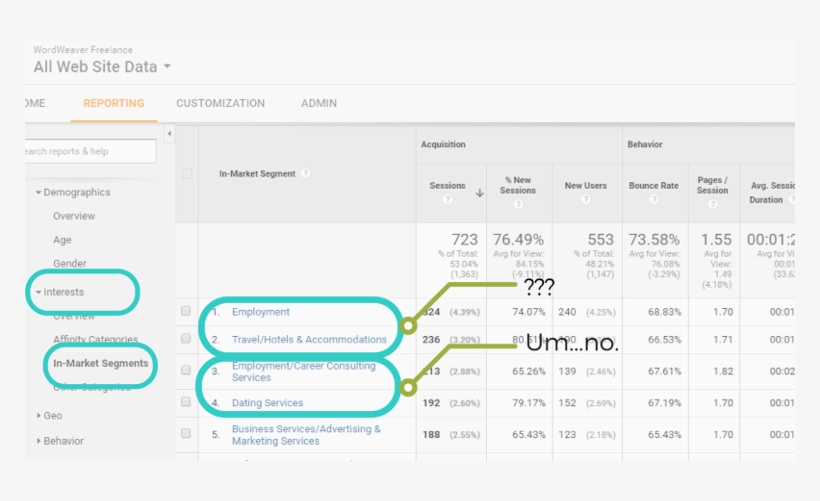This screenshot has height=501, width=820.
Task: Check the Dating Services row checkbox
Action: (x=186, y=402)
